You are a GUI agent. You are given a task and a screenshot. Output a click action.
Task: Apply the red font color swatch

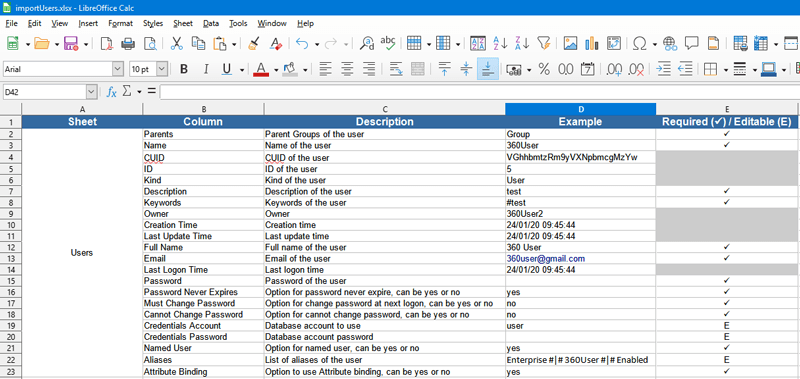pyautogui.click(x=261, y=69)
